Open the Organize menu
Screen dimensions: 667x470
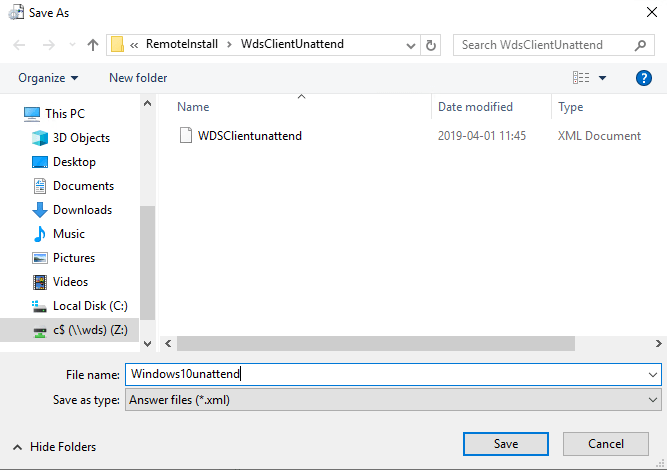tap(48, 78)
